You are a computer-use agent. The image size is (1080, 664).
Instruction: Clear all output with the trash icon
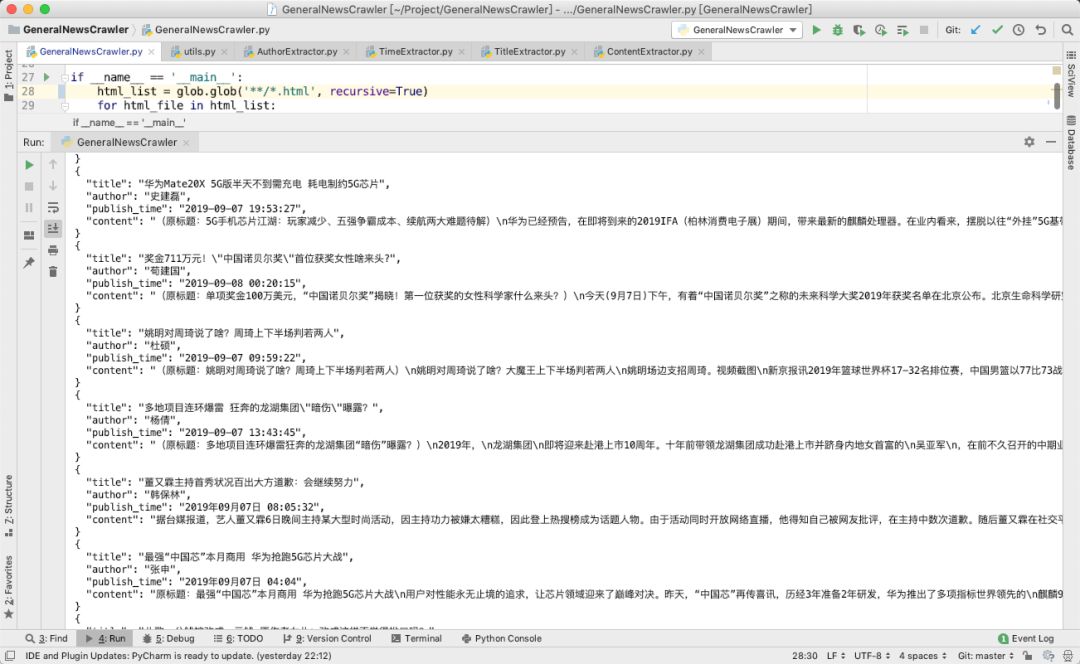click(x=53, y=271)
